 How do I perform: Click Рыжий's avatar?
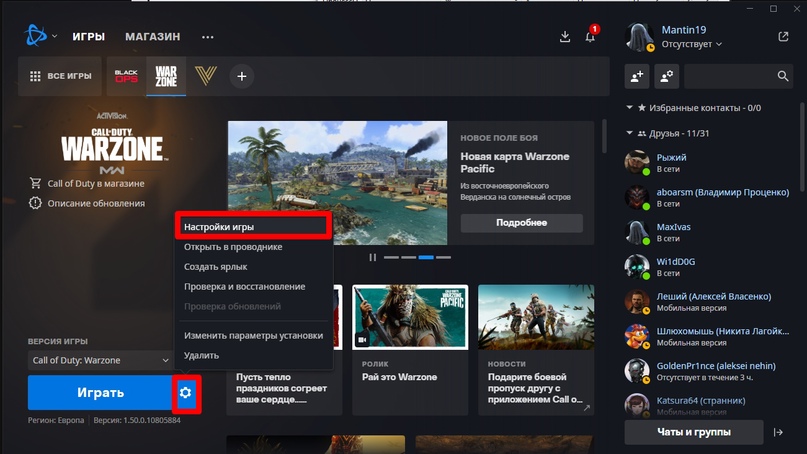point(637,163)
